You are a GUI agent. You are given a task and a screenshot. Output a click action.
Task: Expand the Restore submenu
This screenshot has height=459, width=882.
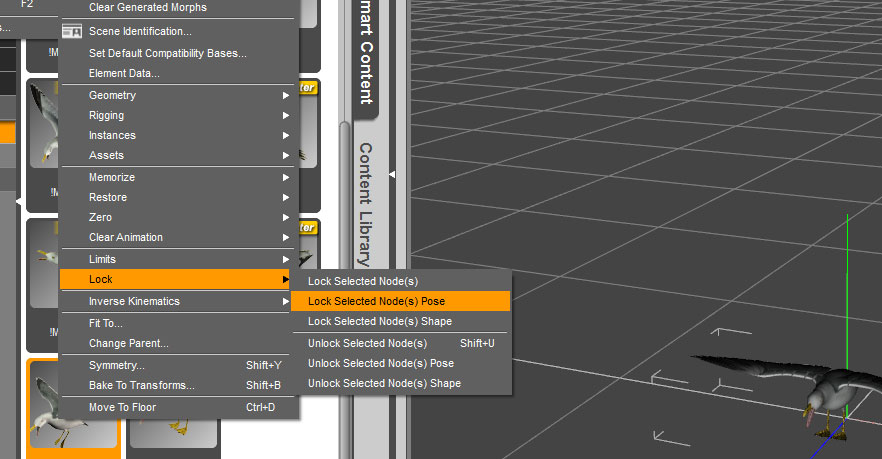pyautogui.click(x=177, y=197)
